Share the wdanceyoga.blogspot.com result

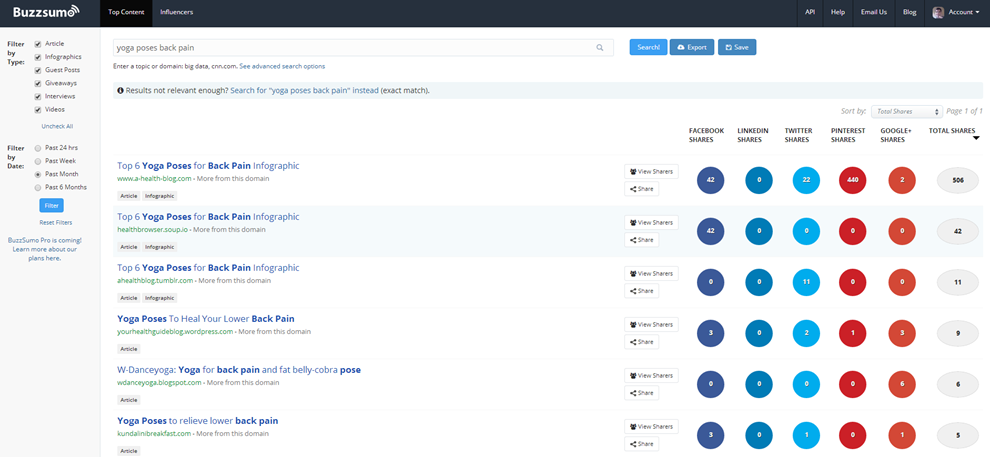coord(641,393)
